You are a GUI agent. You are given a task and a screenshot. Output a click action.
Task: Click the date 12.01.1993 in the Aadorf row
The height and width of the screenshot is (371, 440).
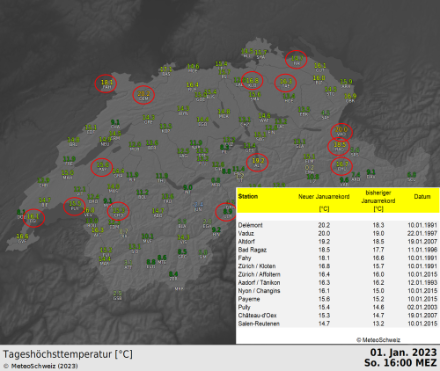pyautogui.click(x=422, y=282)
